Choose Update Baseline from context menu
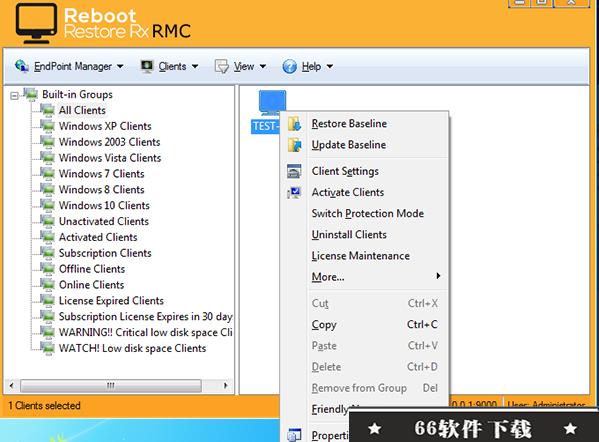This screenshot has width=599, height=442. pyautogui.click(x=364, y=145)
